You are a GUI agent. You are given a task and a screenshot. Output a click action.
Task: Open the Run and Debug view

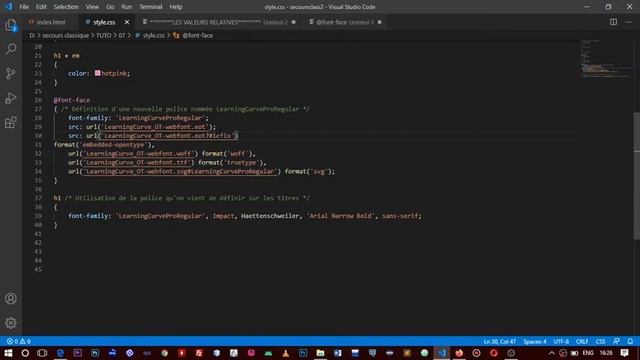click(11, 98)
